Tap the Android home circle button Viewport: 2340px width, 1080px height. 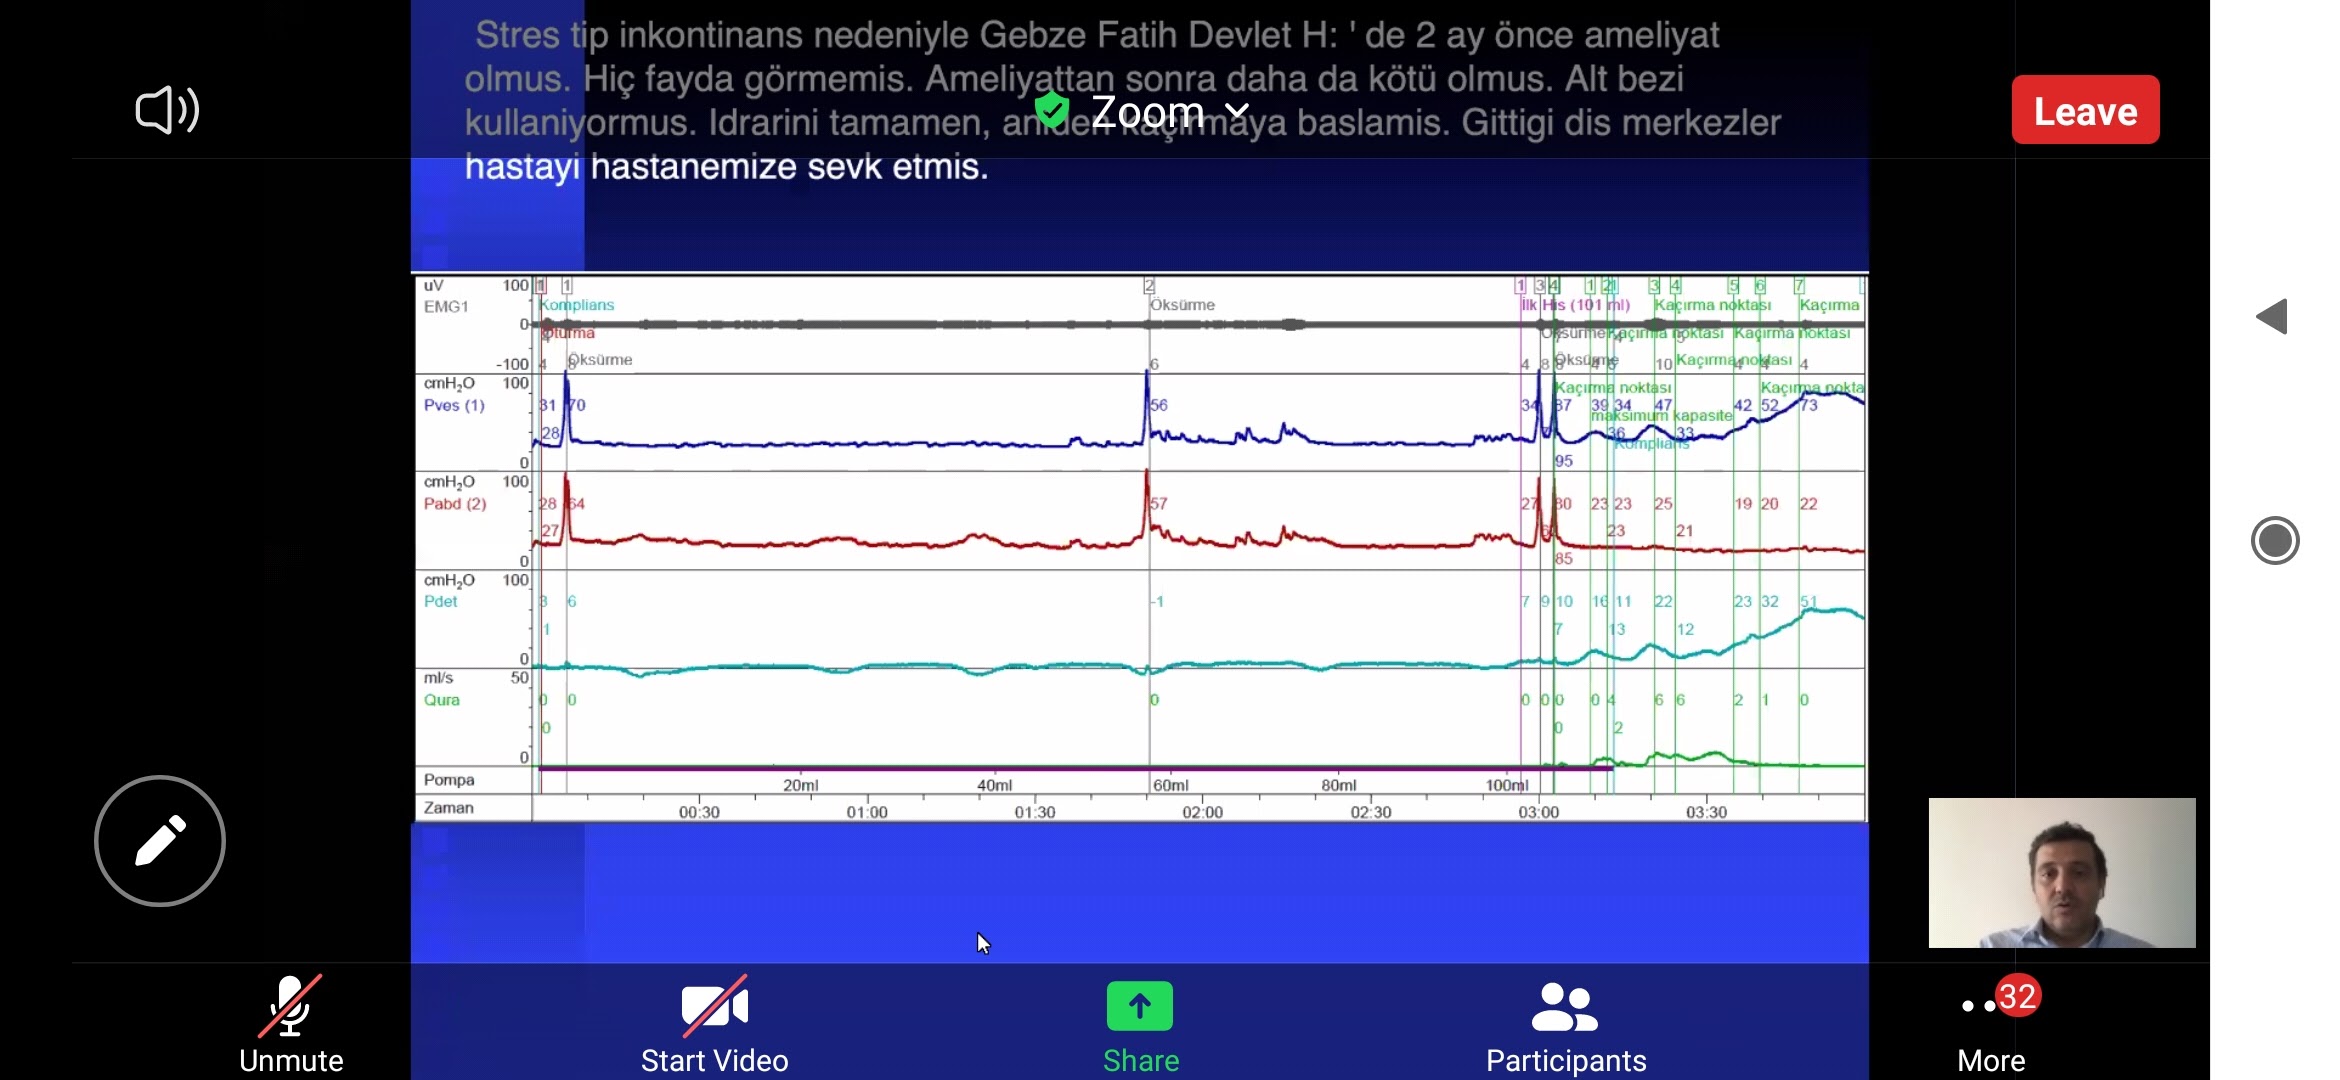click(x=2275, y=541)
